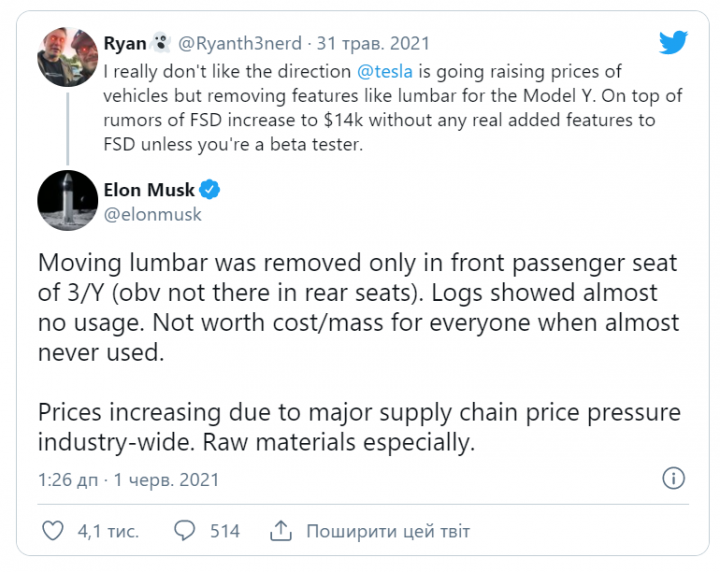
Task: Like the tweet with the heart icon
Action: click(53, 531)
